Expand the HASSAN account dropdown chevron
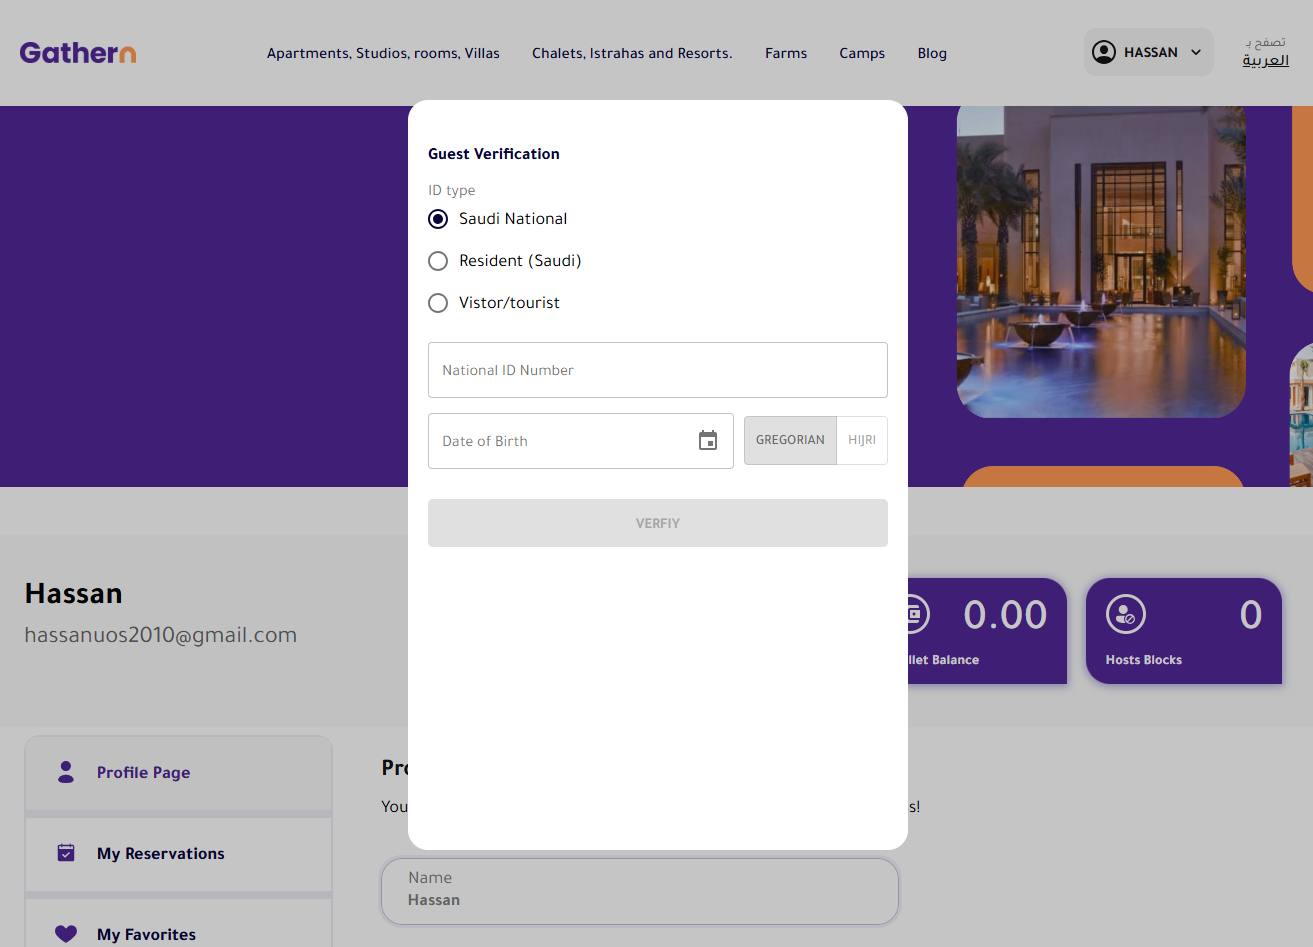This screenshot has width=1313, height=947. click(x=1196, y=53)
